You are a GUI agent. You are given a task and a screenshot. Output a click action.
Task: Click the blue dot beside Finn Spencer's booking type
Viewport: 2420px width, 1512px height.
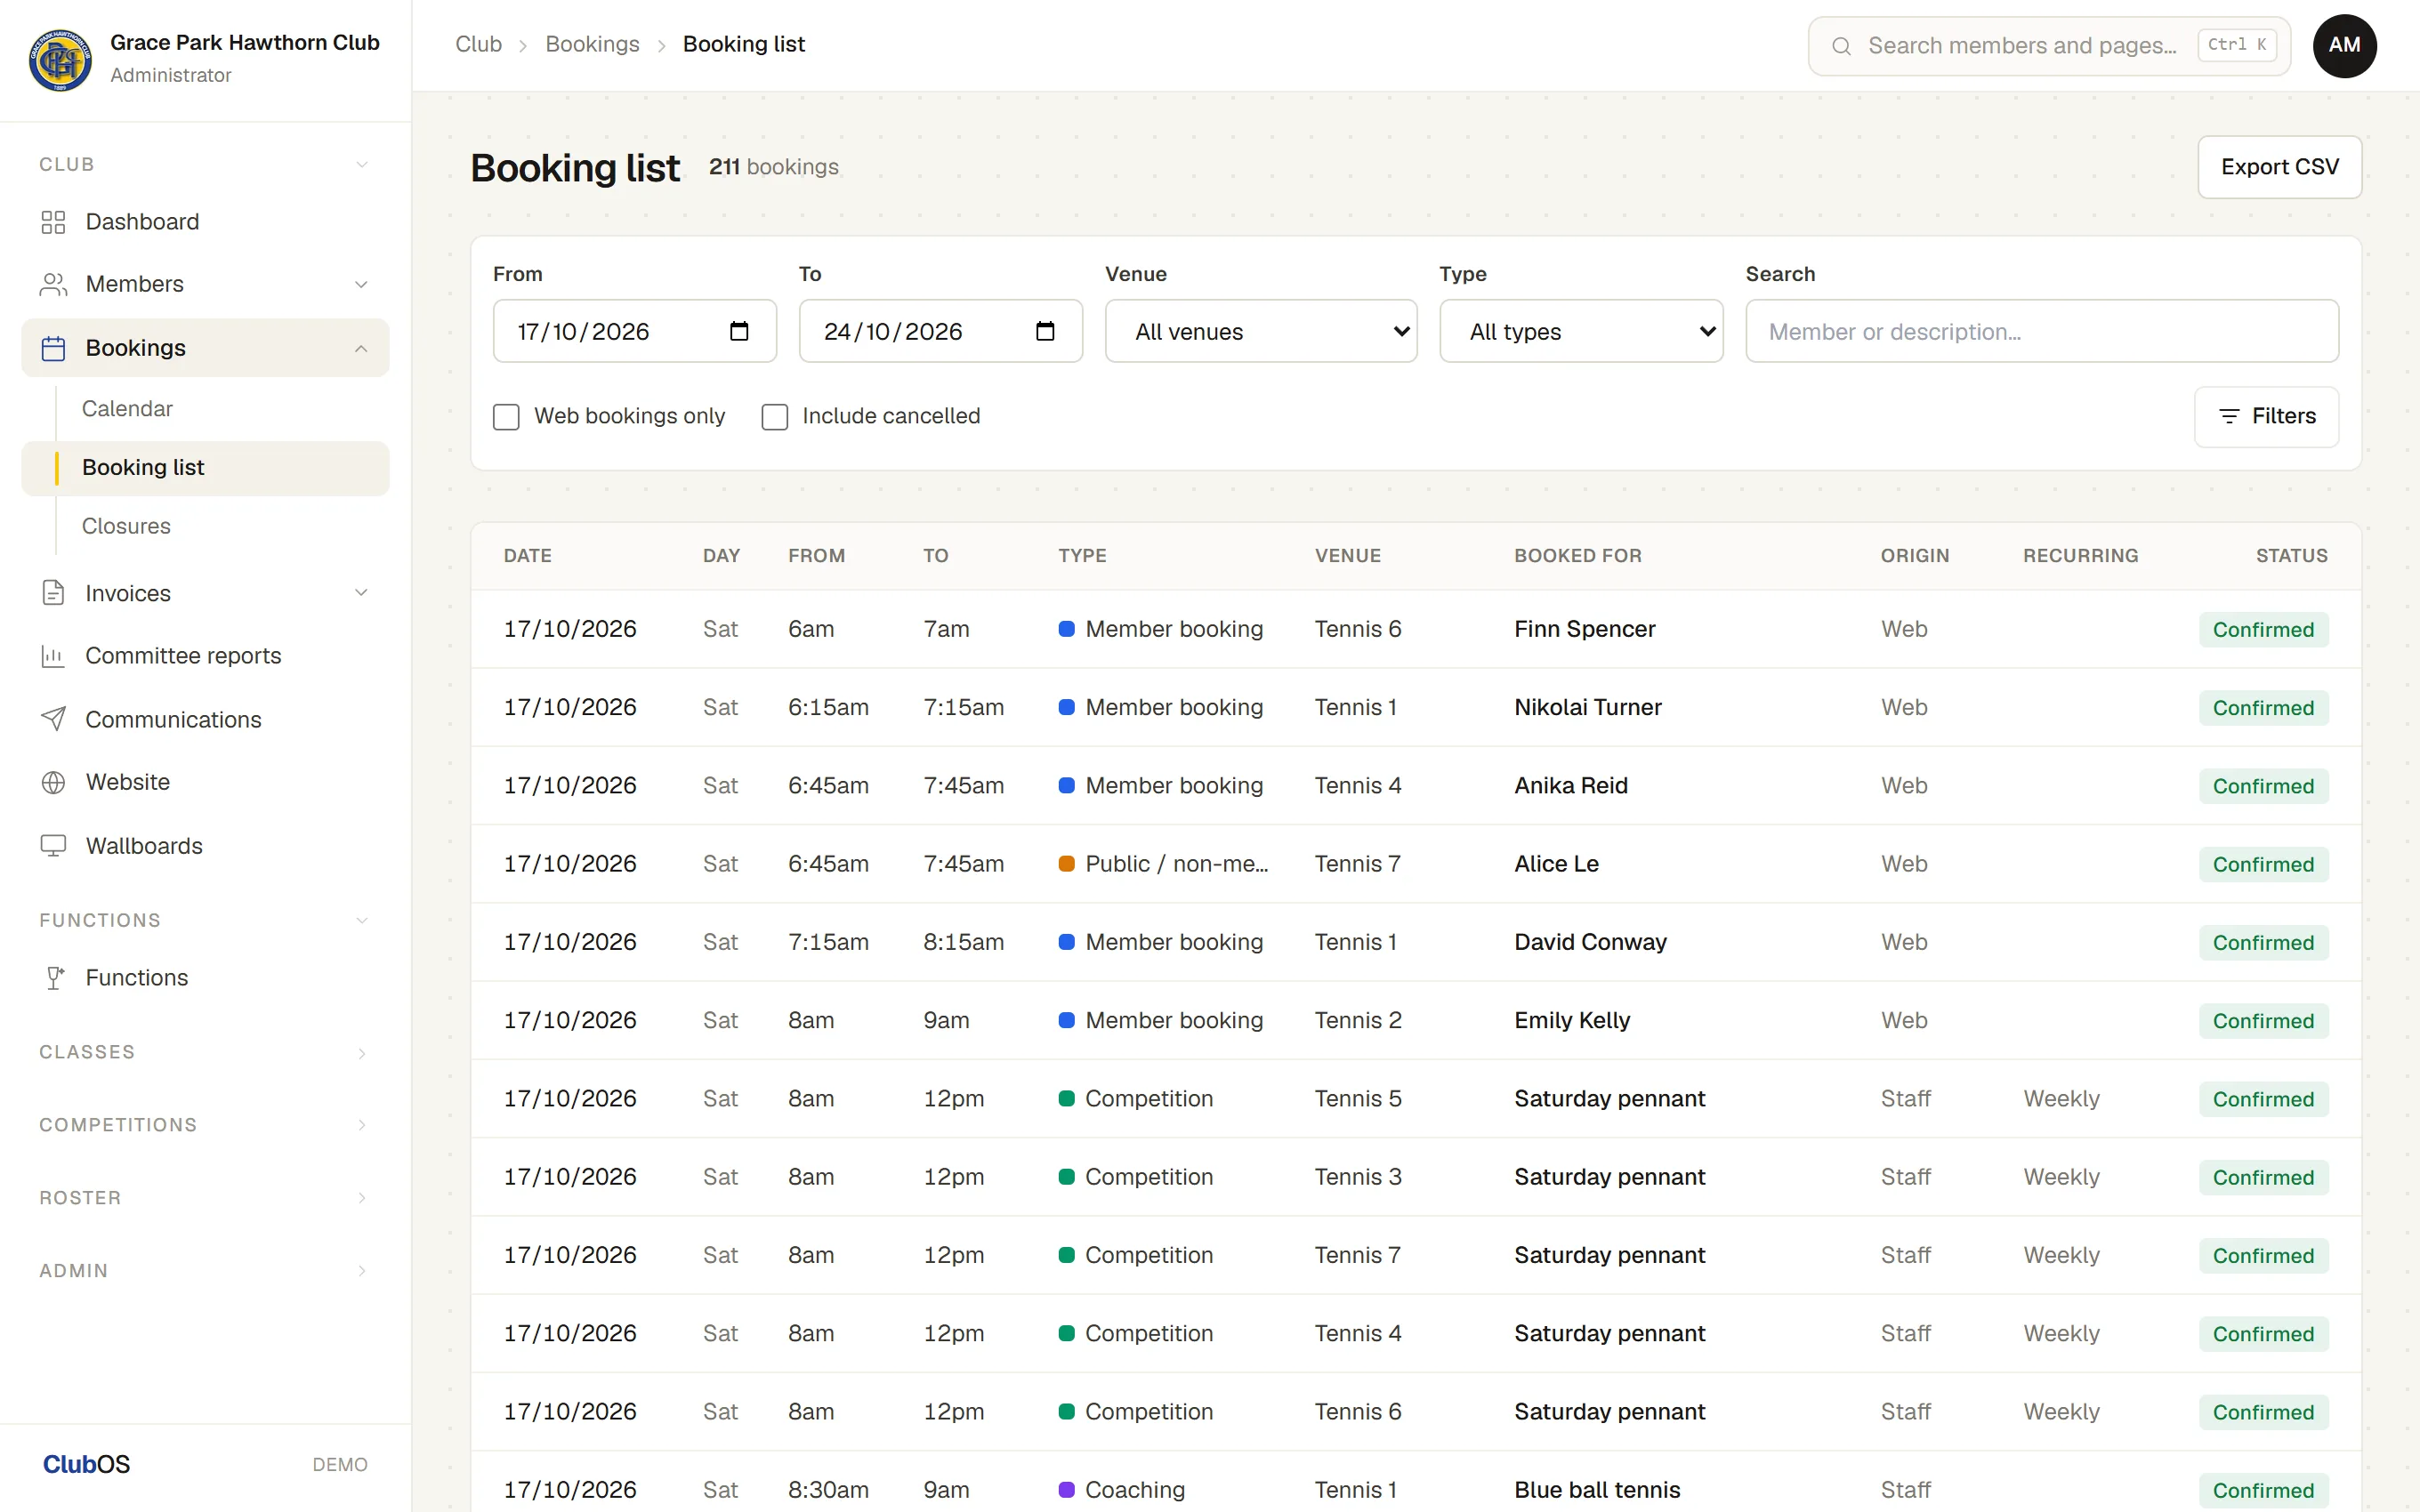pos(1066,629)
